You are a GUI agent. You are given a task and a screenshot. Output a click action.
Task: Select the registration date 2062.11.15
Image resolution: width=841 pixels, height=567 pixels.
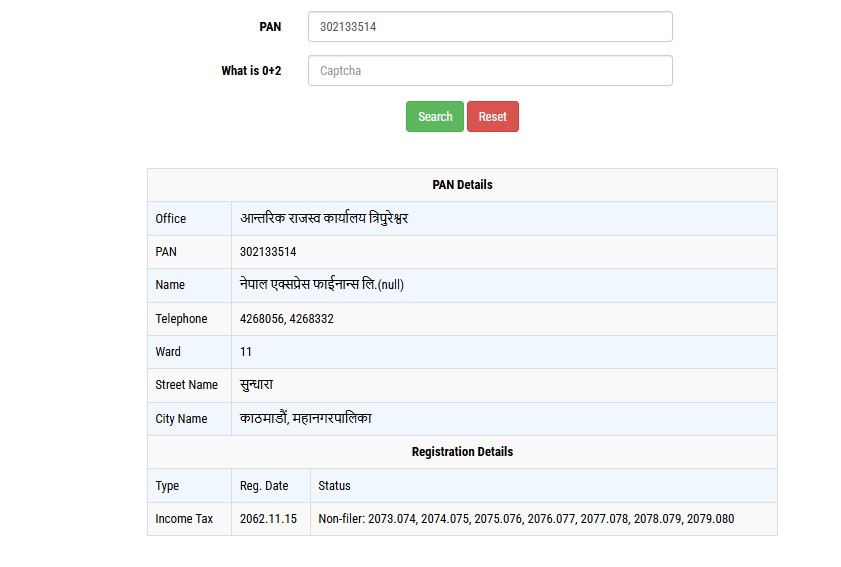click(268, 519)
